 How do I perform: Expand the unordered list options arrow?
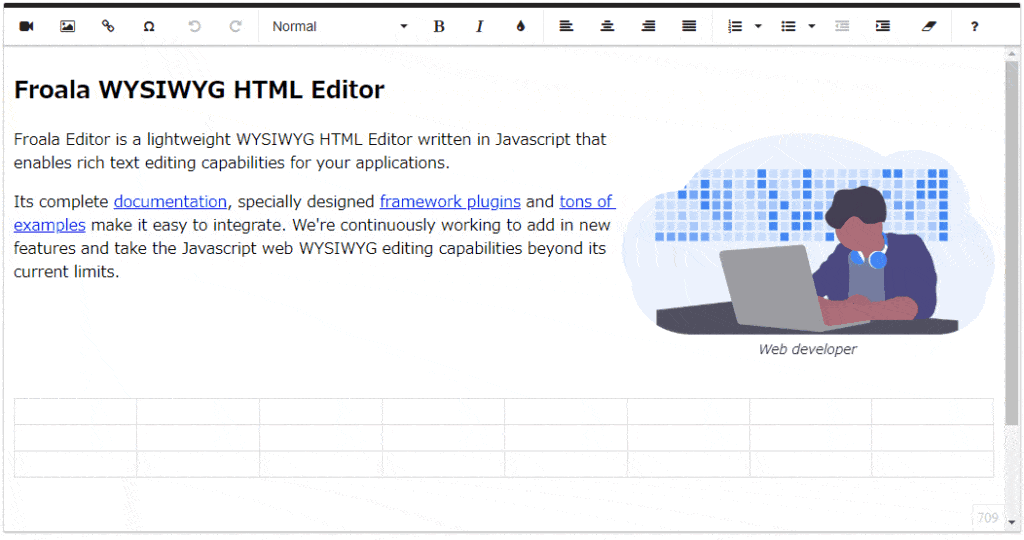811,27
